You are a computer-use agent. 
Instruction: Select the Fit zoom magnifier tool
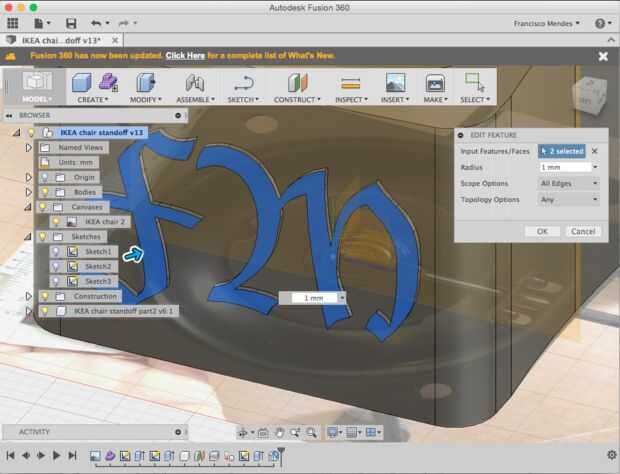tap(312, 433)
